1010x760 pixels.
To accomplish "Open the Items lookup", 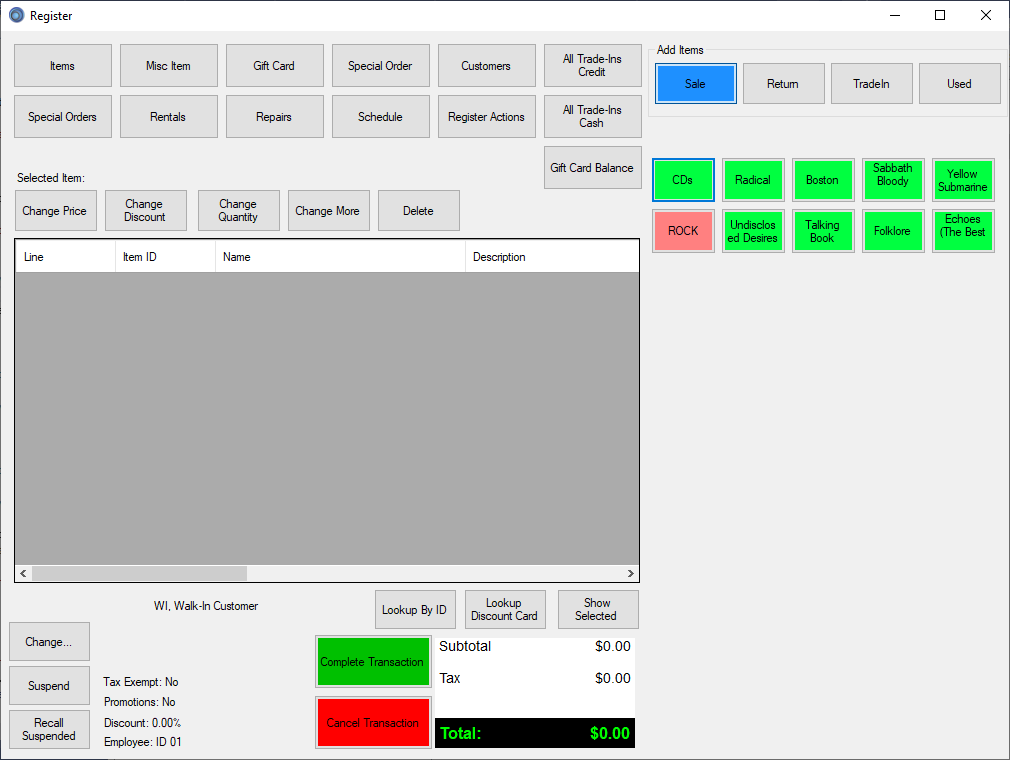I will (x=62, y=66).
